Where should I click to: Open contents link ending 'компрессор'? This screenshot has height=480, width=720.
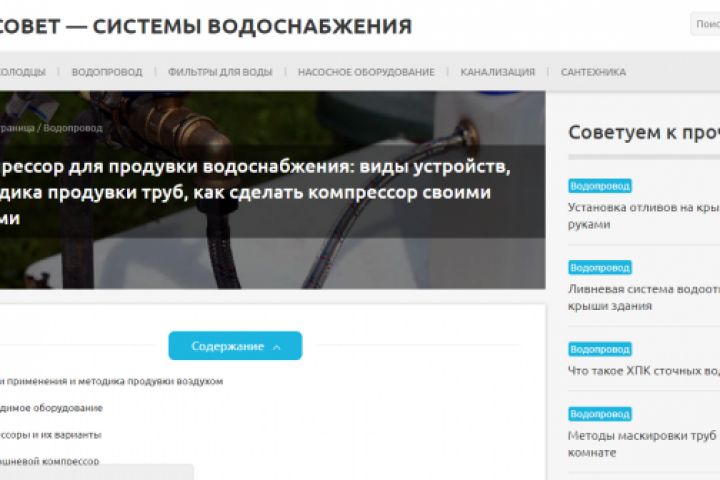coord(49,461)
